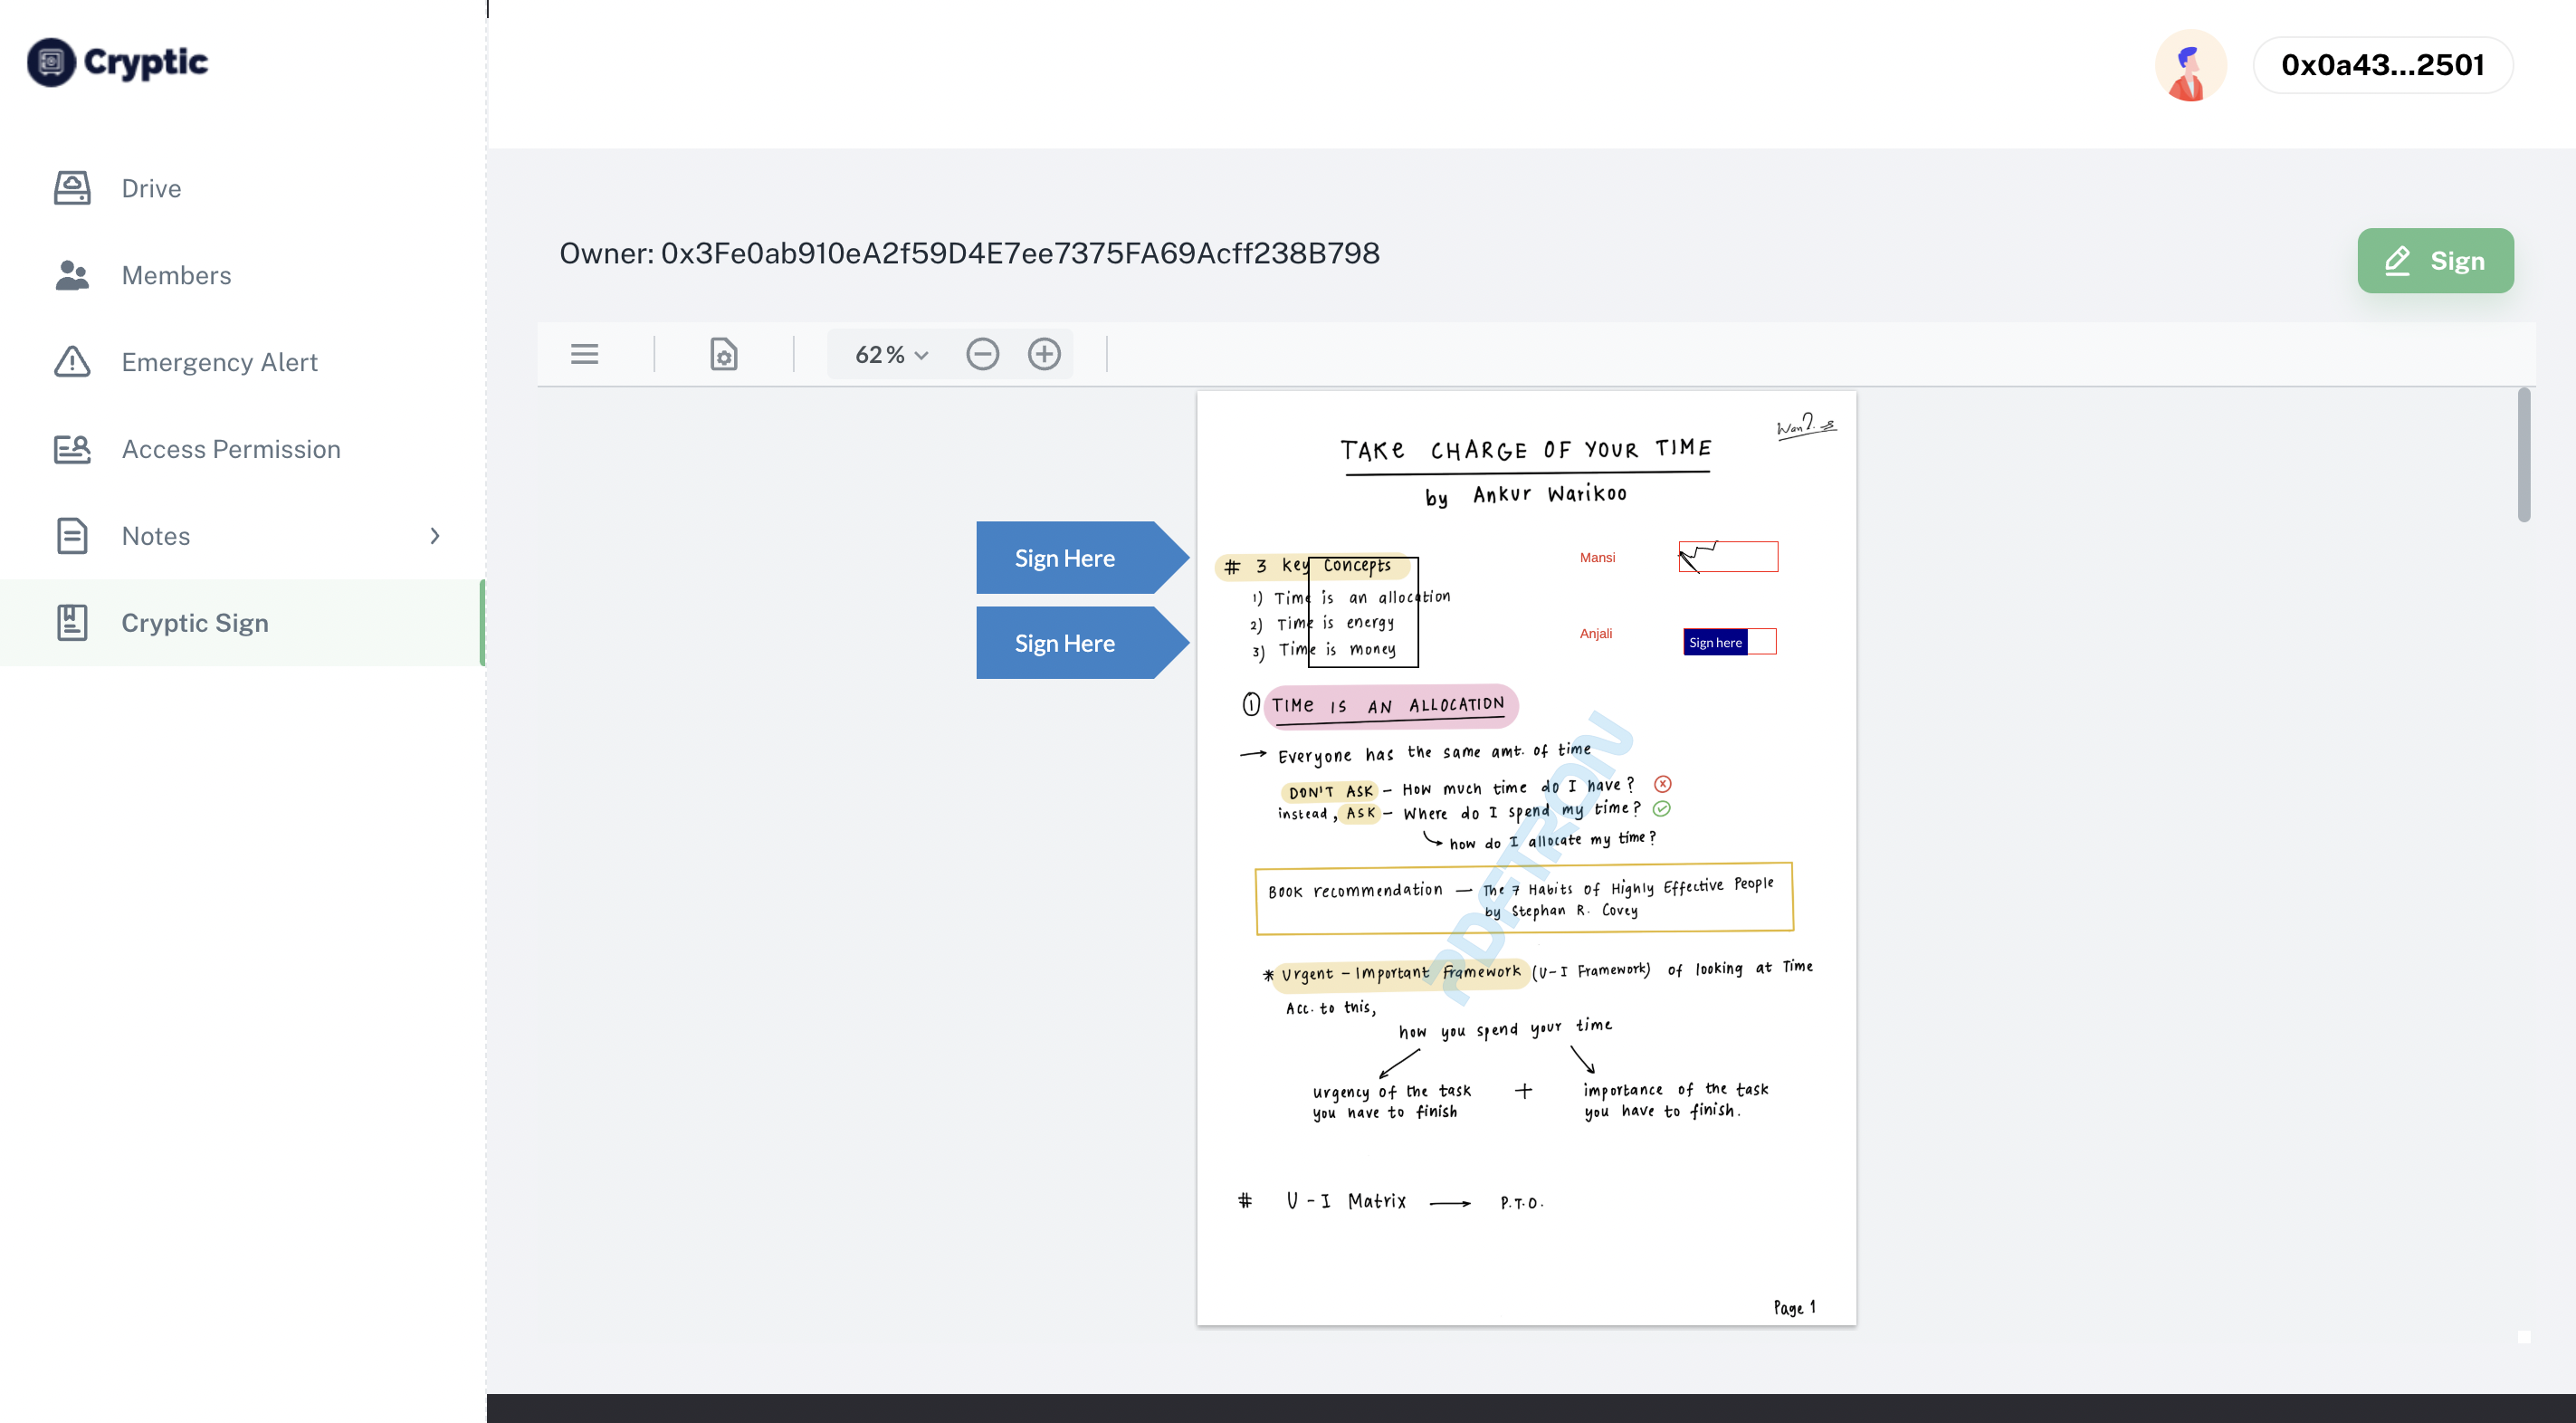Select the Cryptic Sign book icon

click(71, 622)
